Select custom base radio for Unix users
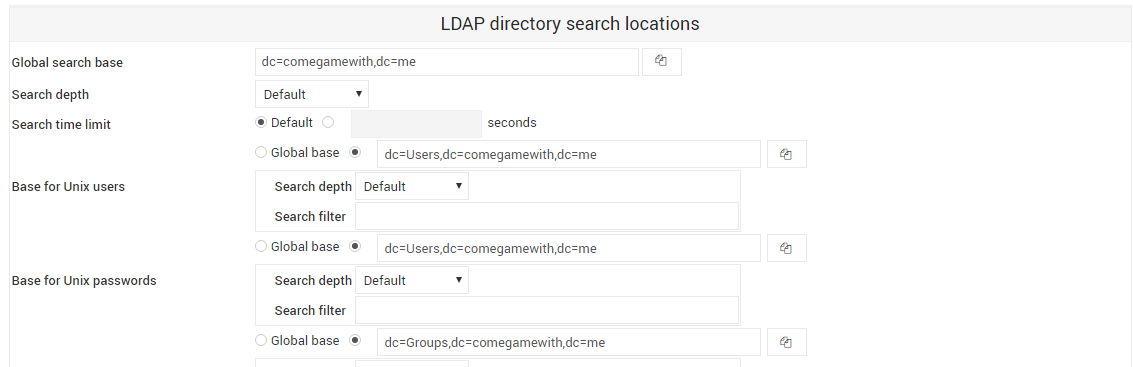Viewport: 1133px width, 367px height. point(355,152)
